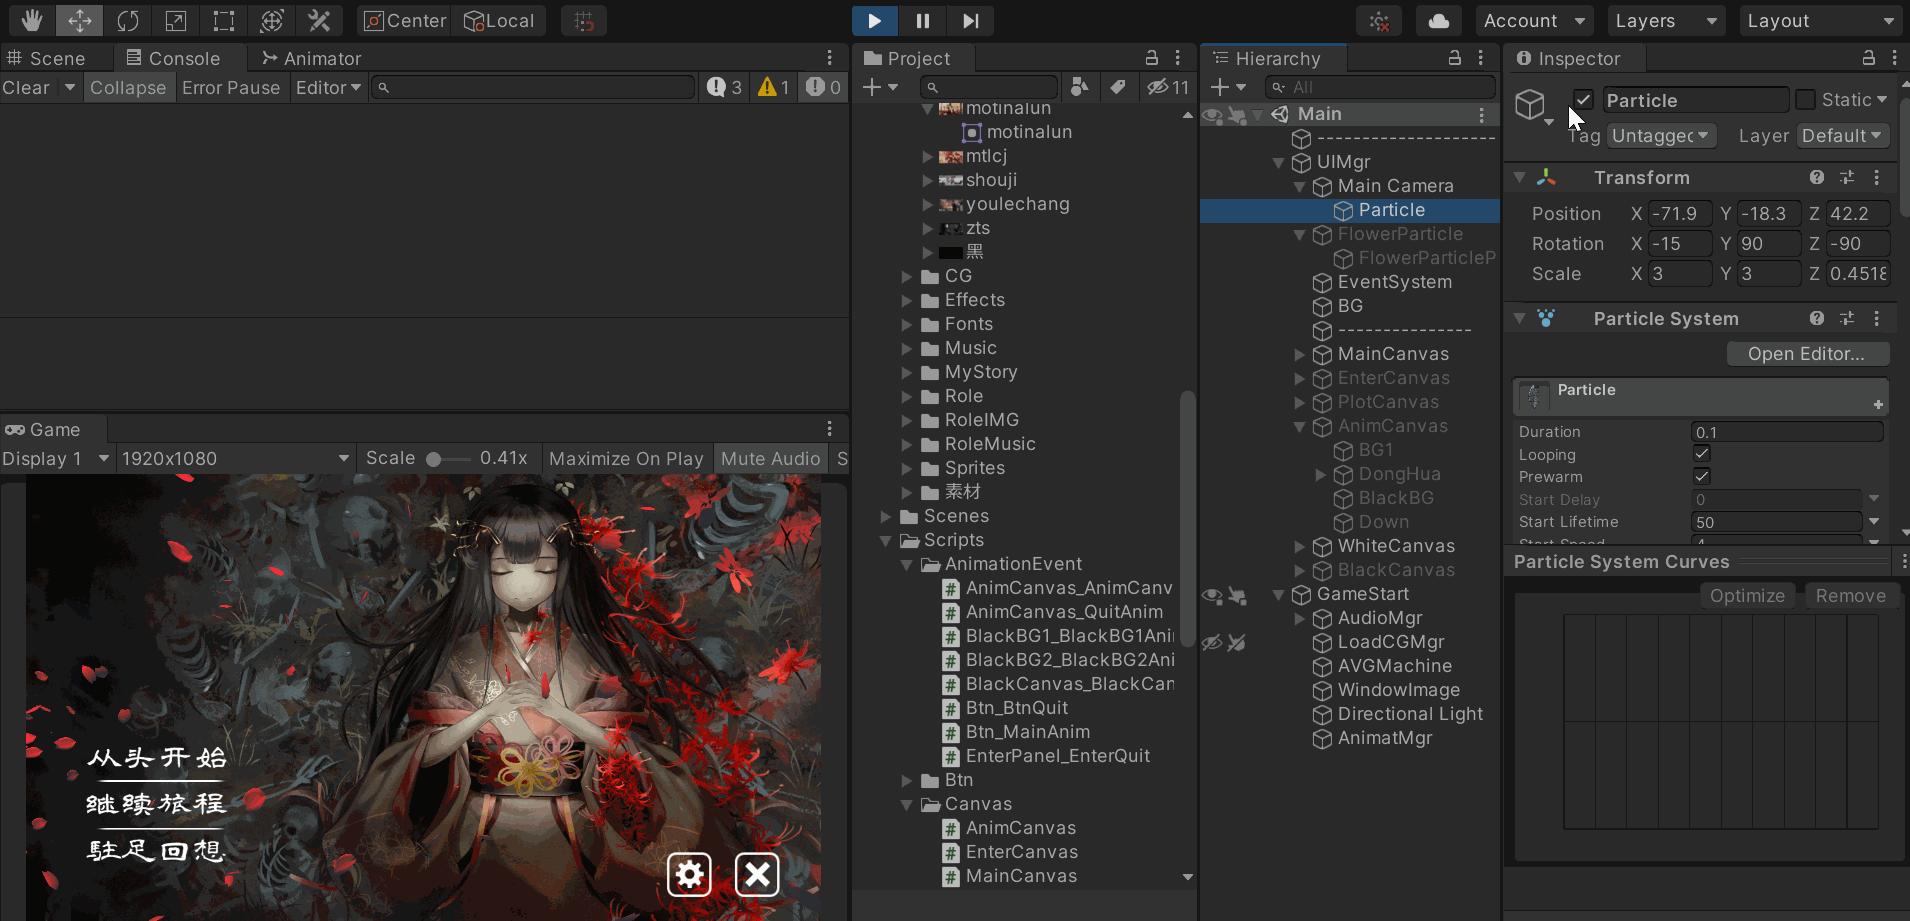The height and width of the screenshot is (921, 1910).
Task: Switch to the Scene tab
Action: click(x=47, y=58)
